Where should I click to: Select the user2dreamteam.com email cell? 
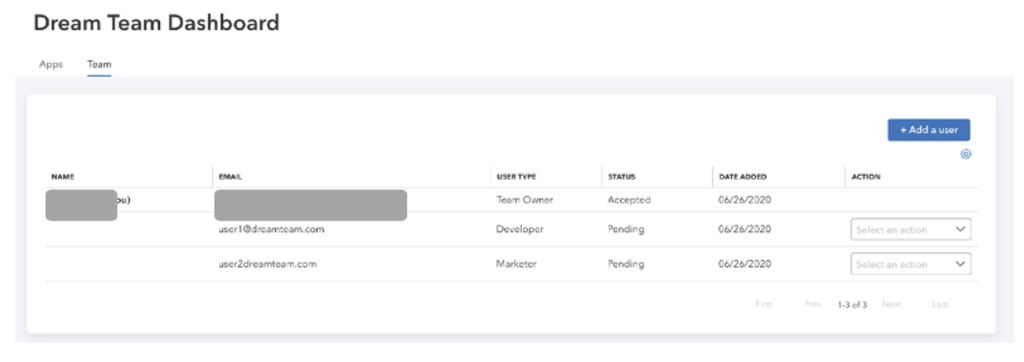pyautogui.click(x=268, y=264)
